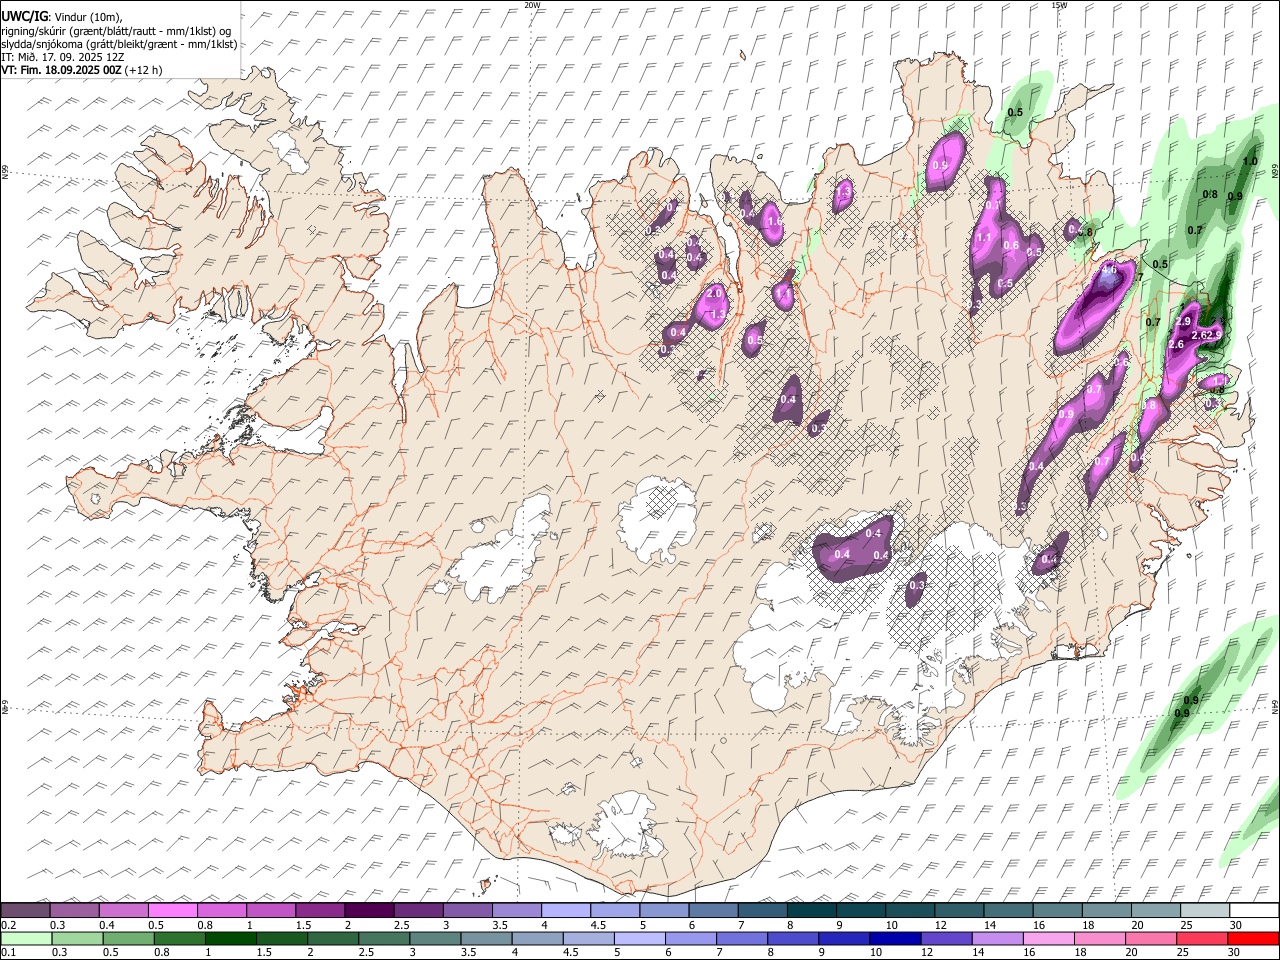1280x960 pixels.
Task: Pick green-scale swatch between 2 and 2.5
Action: click(332, 939)
